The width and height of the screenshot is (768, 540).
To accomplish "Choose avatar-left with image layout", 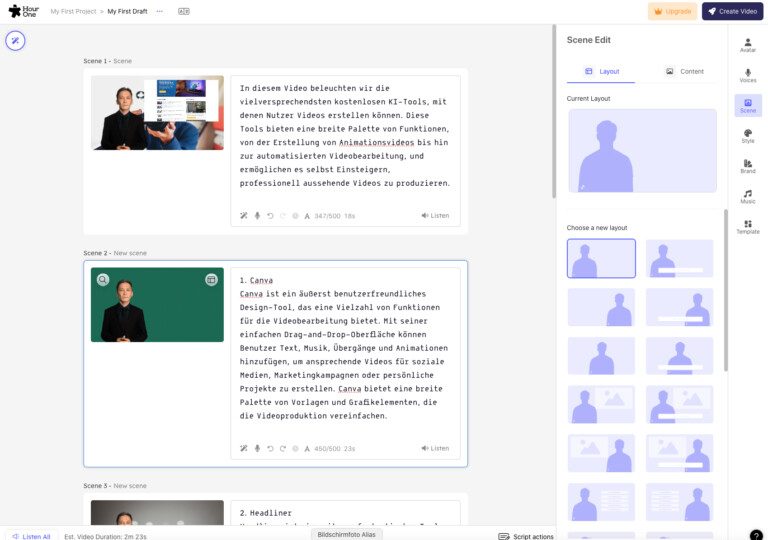I will coord(601,404).
